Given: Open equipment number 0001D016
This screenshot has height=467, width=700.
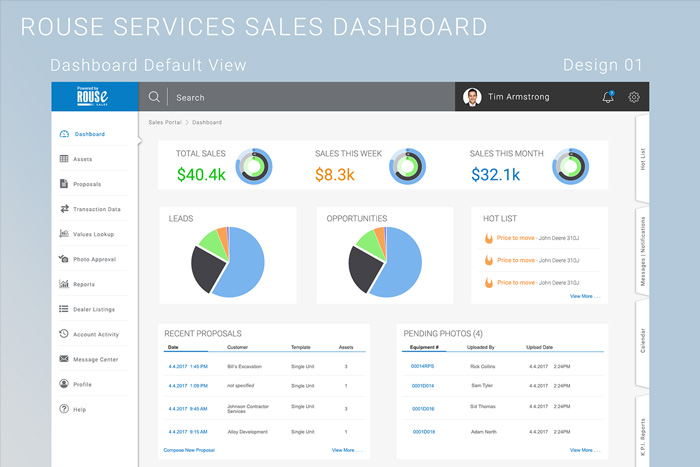Looking at the screenshot, I should pyautogui.click(x=423, y=409).
